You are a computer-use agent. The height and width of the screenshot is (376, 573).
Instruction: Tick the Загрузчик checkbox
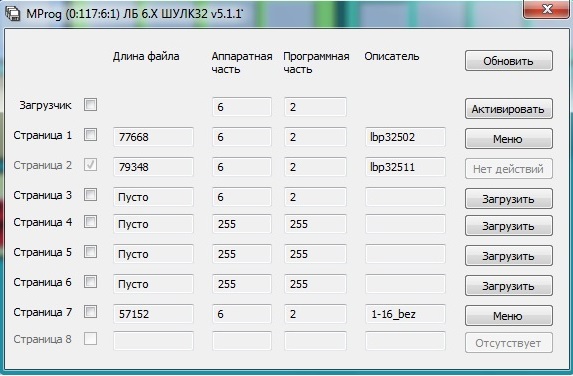(x=90, y=105)
